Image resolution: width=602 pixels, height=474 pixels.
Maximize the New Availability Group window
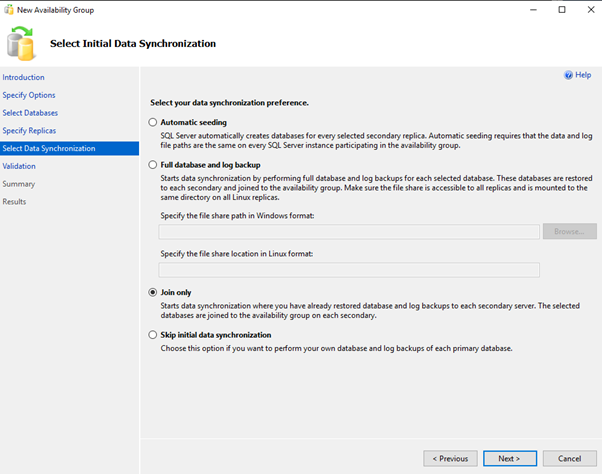561,10
